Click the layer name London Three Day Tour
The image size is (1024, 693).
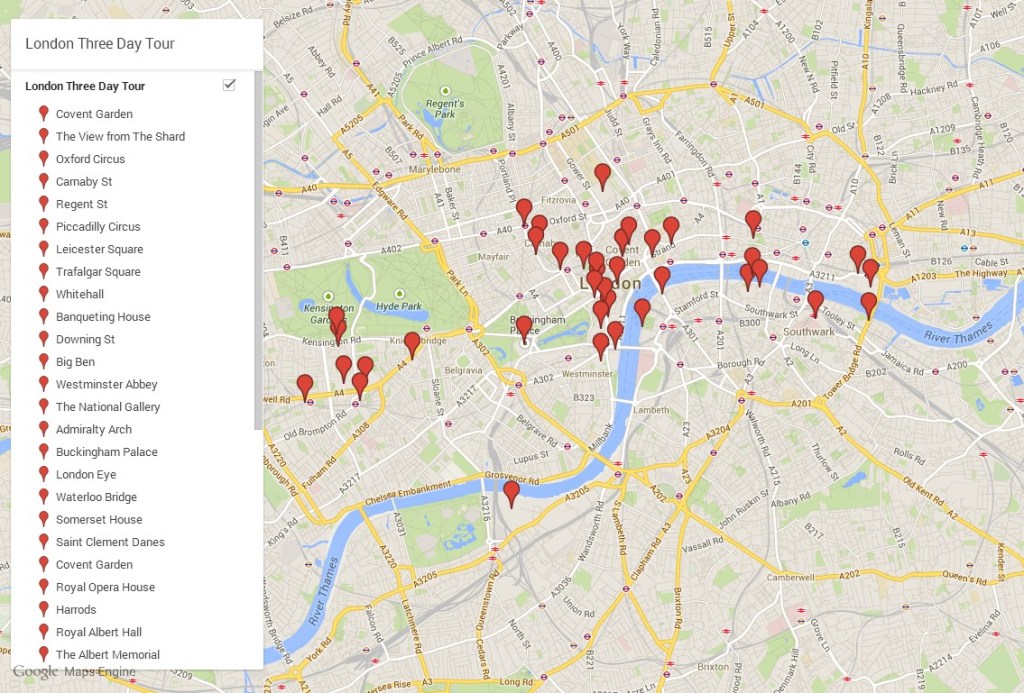click(85, 86)
